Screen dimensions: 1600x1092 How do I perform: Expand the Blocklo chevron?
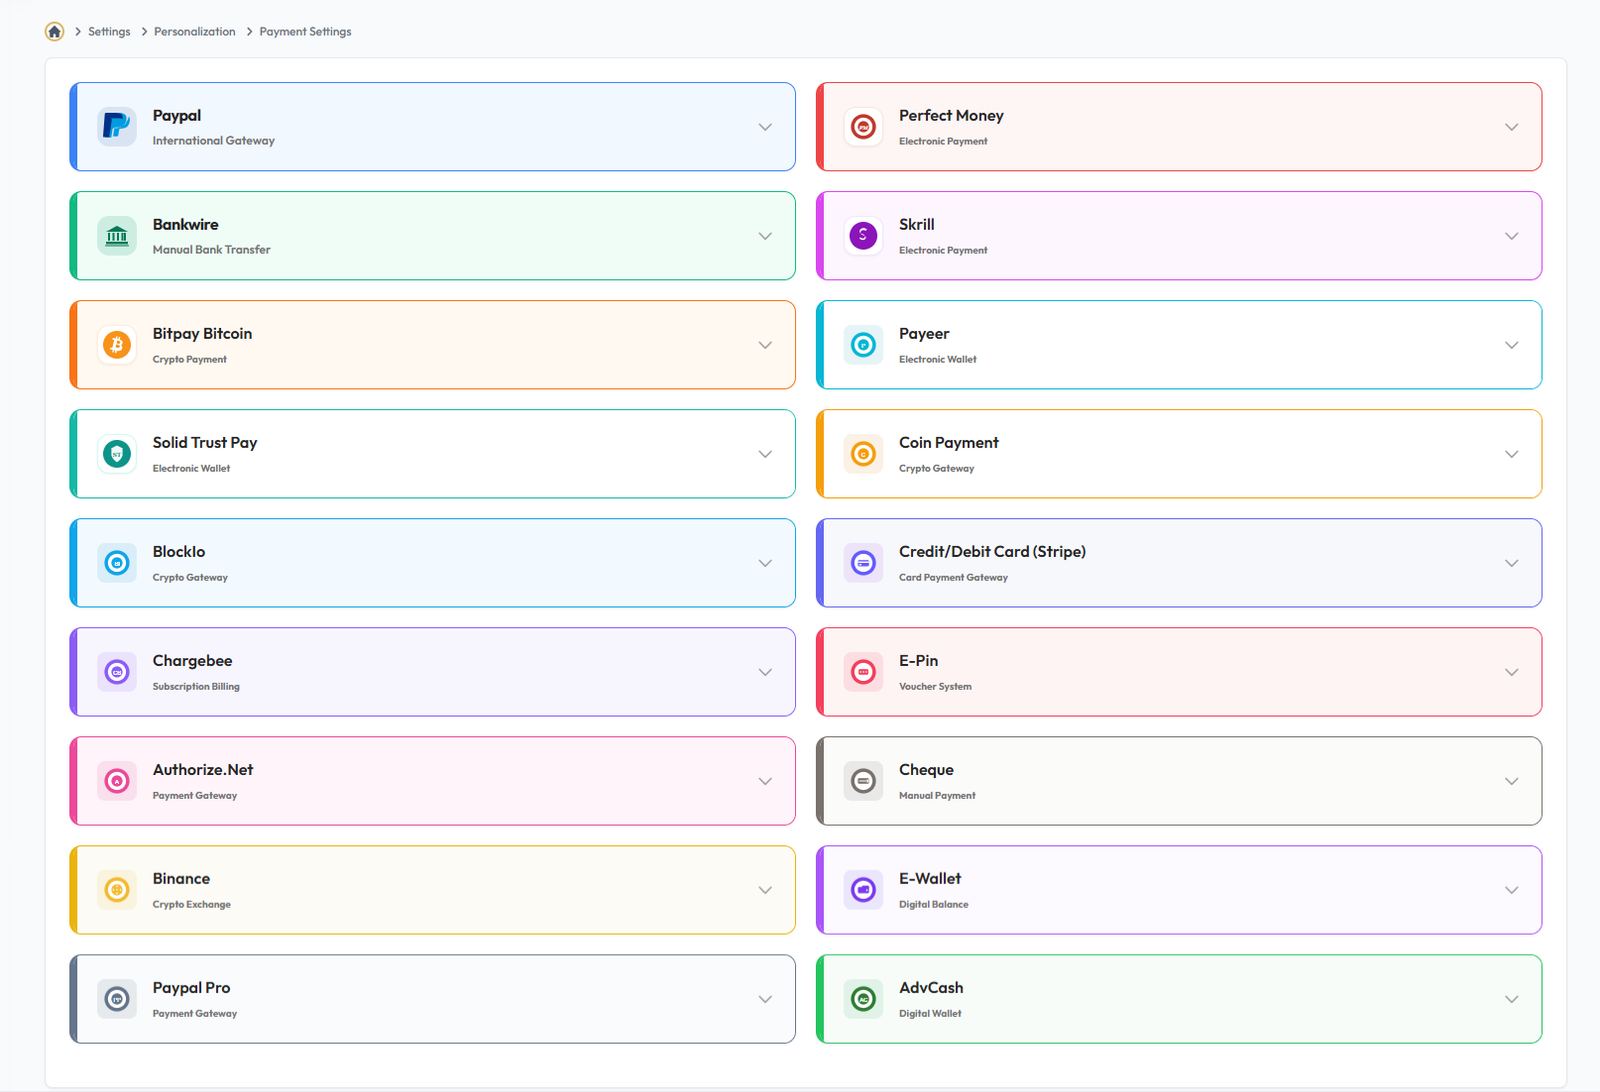765,563
